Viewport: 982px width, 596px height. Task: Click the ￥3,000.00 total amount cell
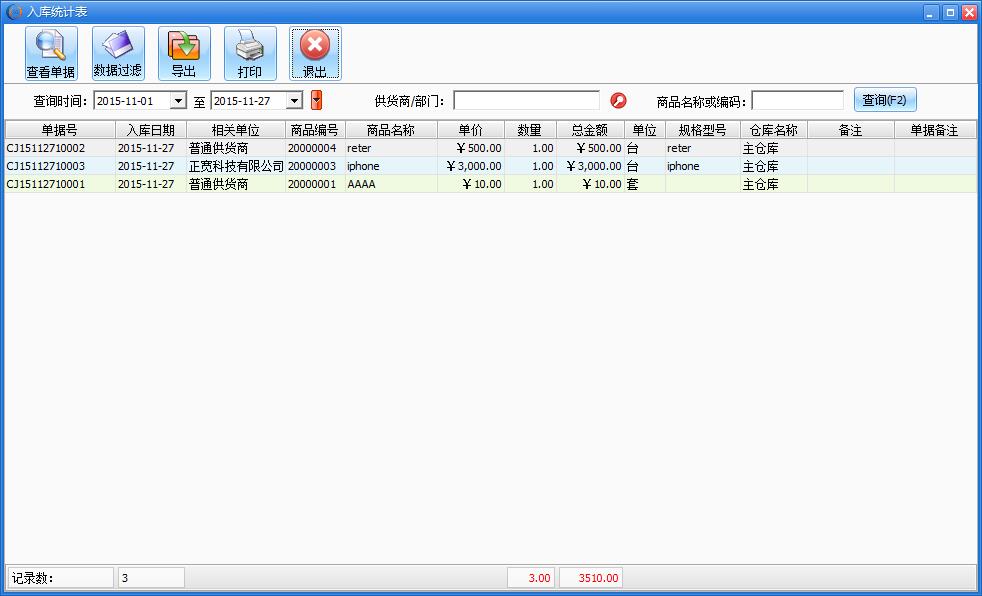(x=590, y=166)
